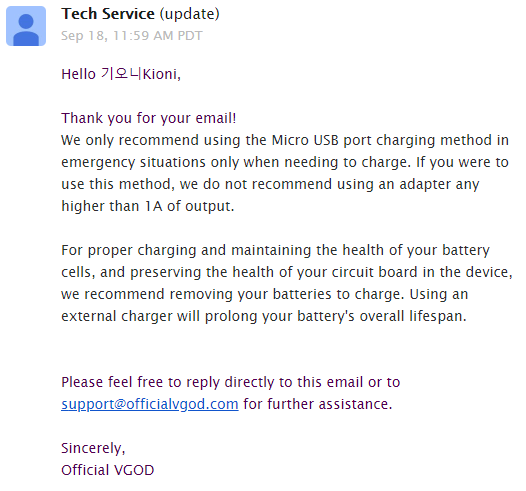Click the Official VGOD signature
526x491 pixels.
[107, 470]
